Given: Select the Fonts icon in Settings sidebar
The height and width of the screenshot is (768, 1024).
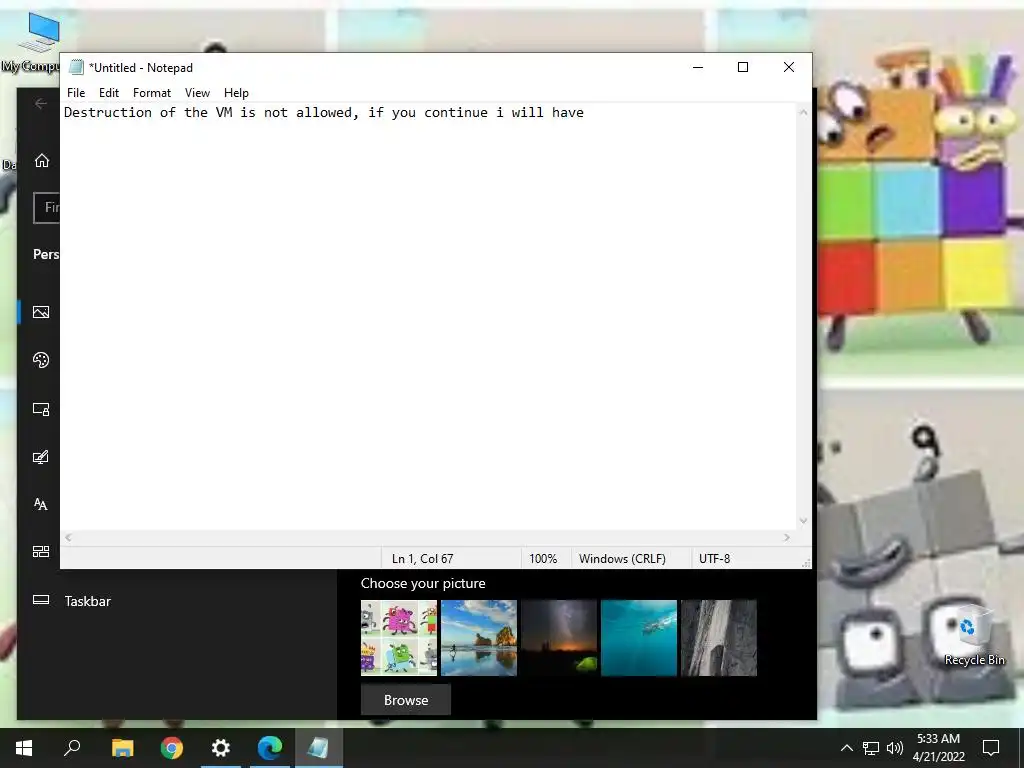Looking at the screenshot, I should click(40, 504).
